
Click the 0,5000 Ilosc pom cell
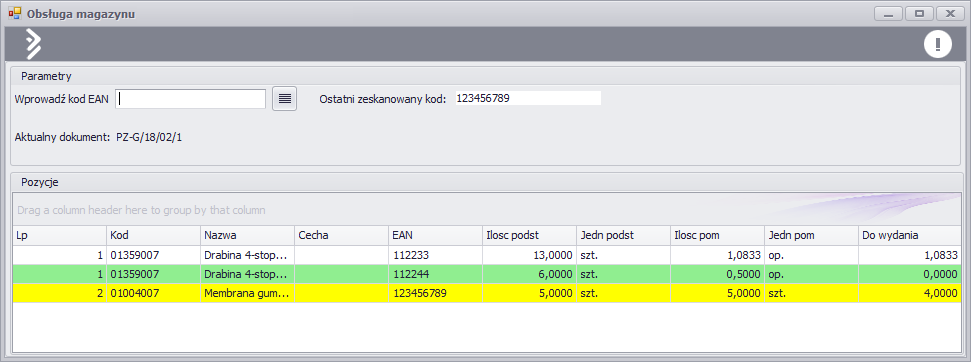718,274
